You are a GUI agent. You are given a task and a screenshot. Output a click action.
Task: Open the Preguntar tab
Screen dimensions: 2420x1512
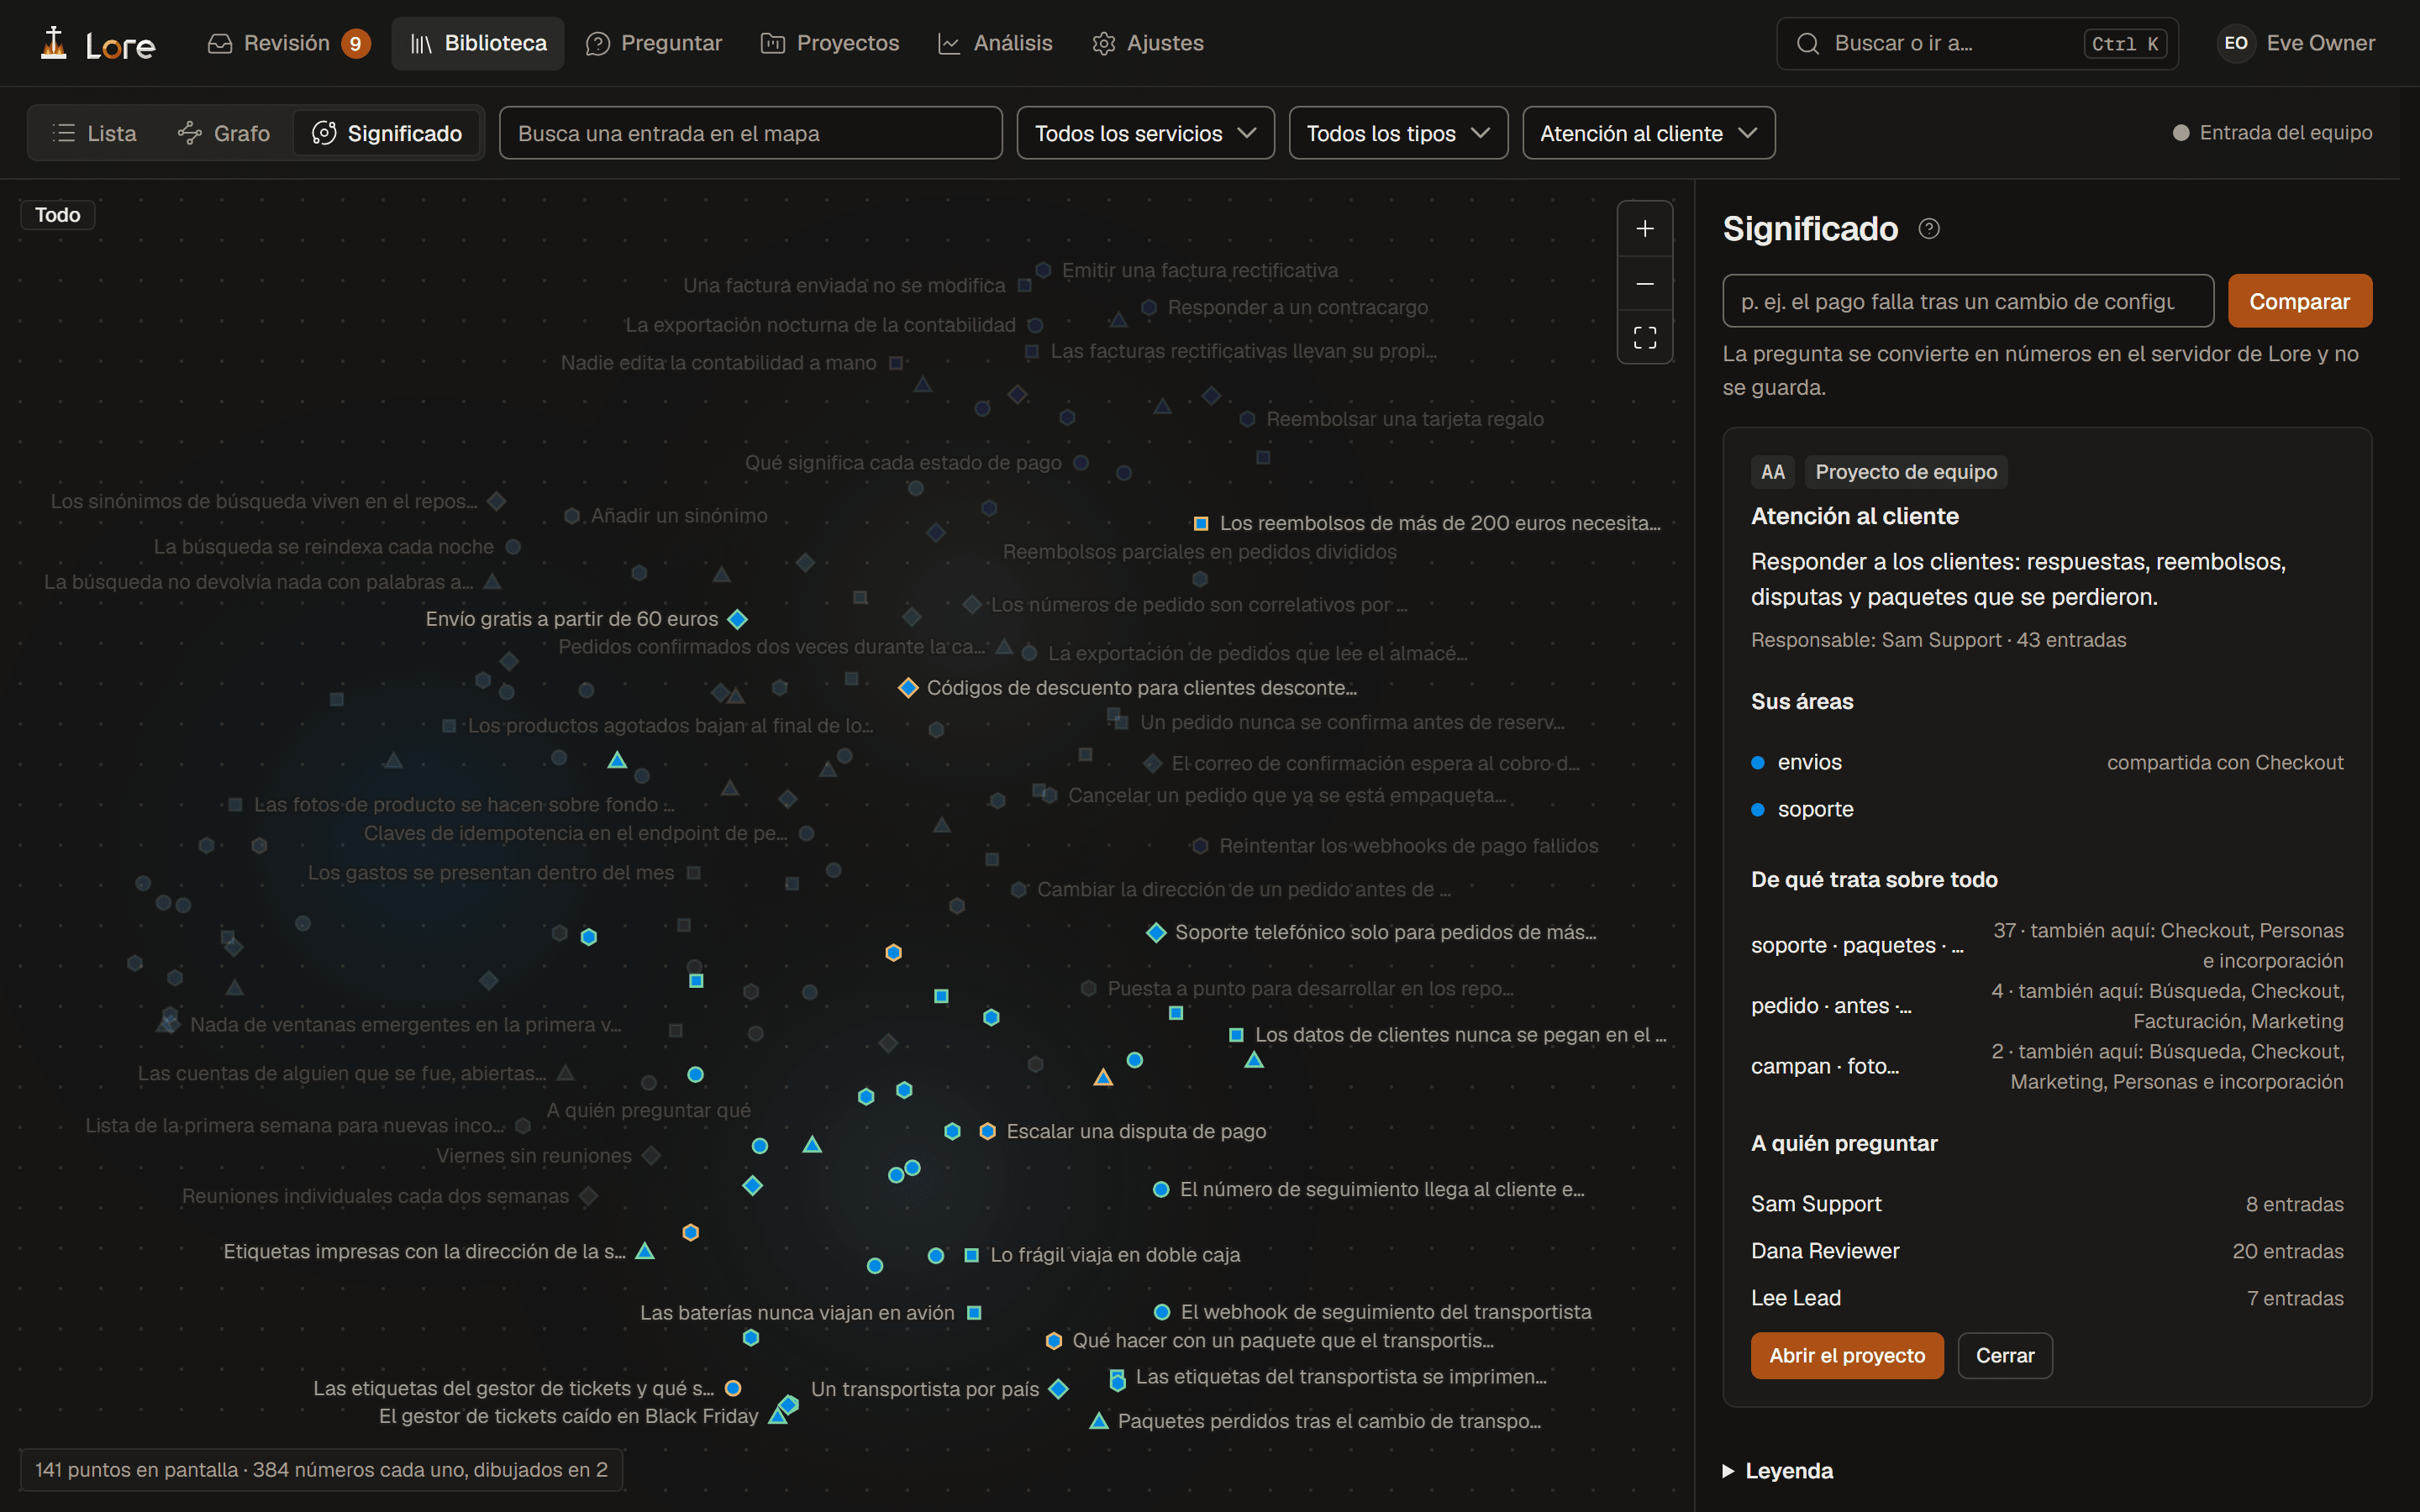[654, 43]
